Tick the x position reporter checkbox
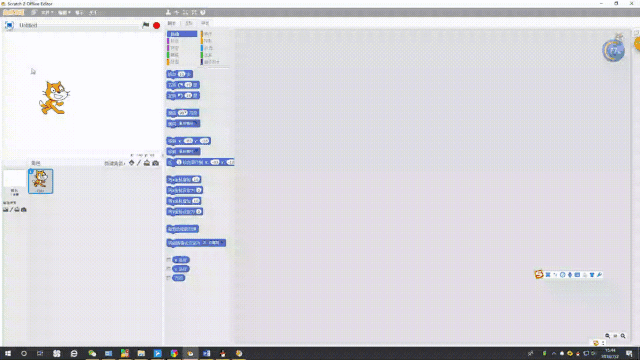Screen dimensions: 640x360 pos(169,260)
